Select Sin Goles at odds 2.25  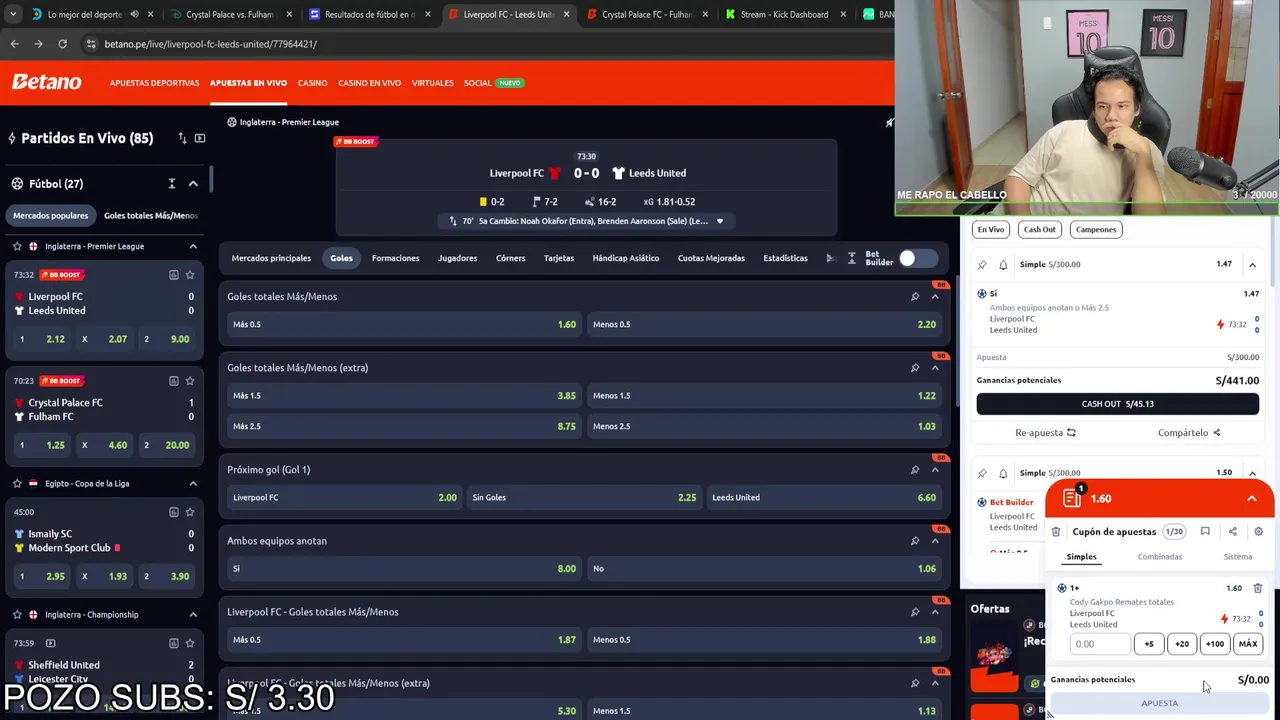pyautogui.click(x=584, y=497)
